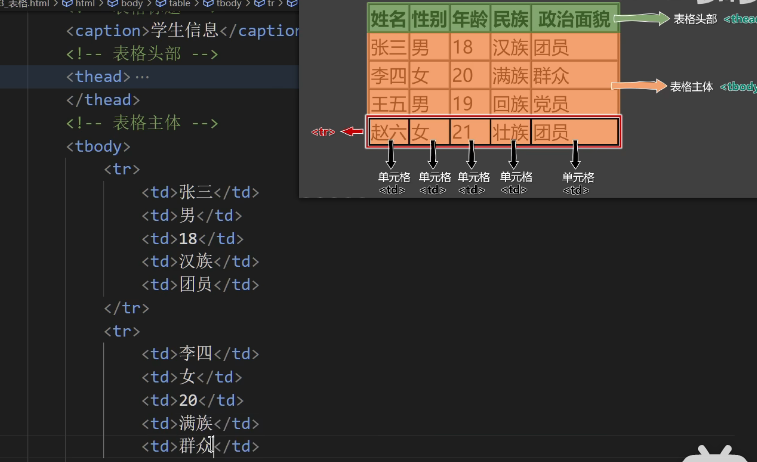Screen dimensions: 757x462
Task: Click the 群众 cell in the diagram table
Action: pyautogui.click(x=575, y=75)
